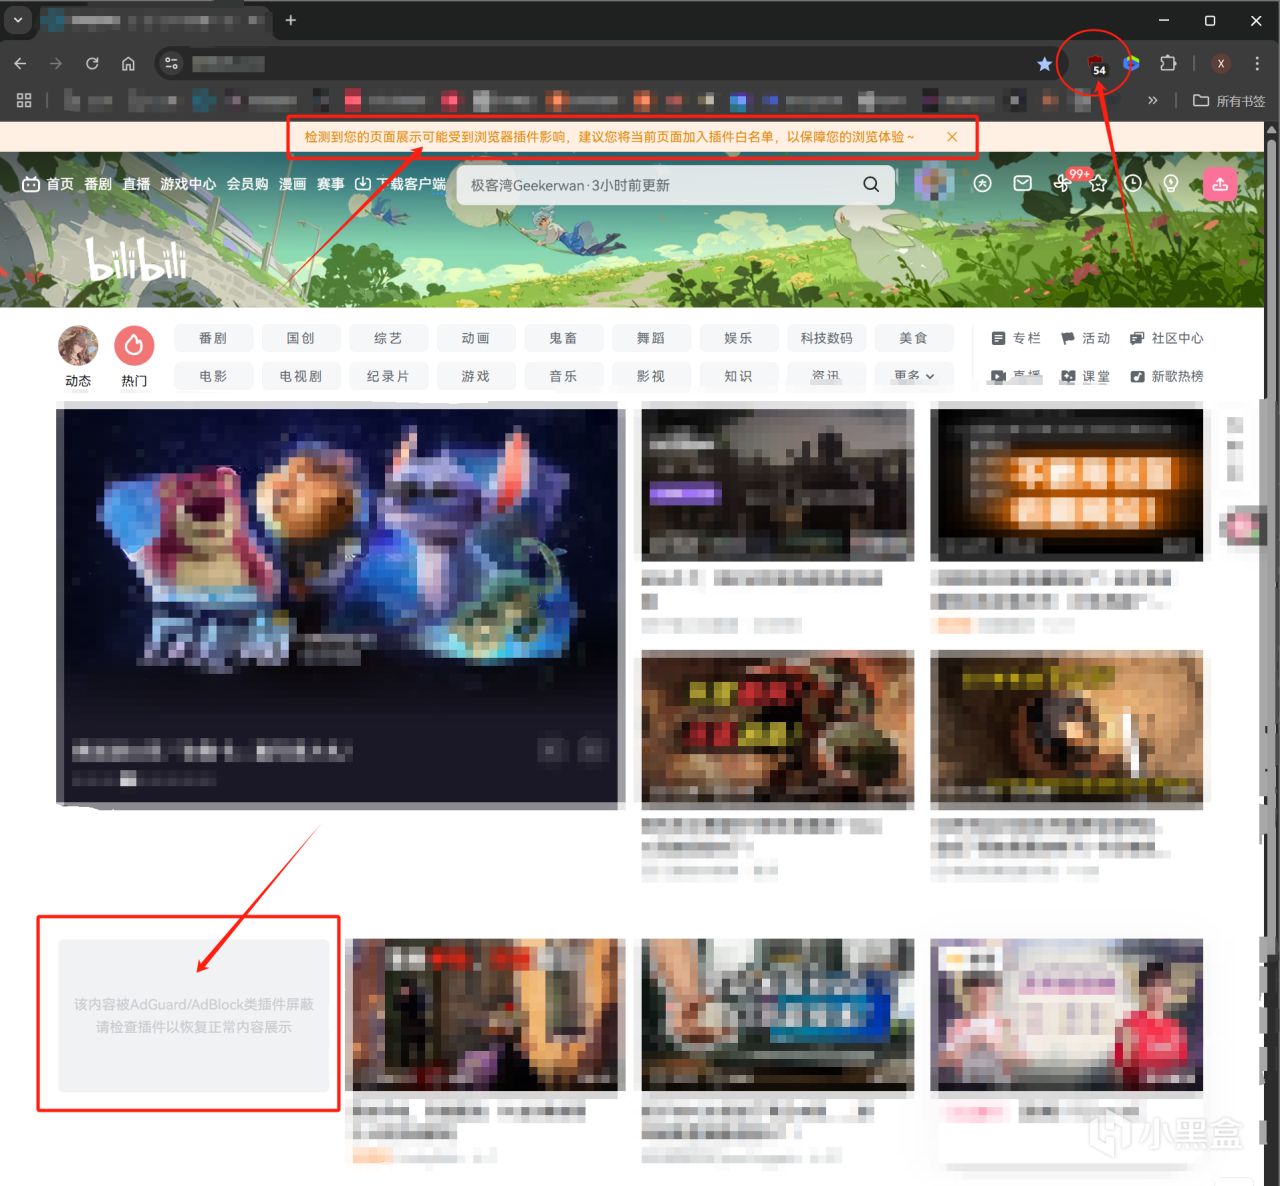Select the 纪录片 category chip

pos(388,376)
